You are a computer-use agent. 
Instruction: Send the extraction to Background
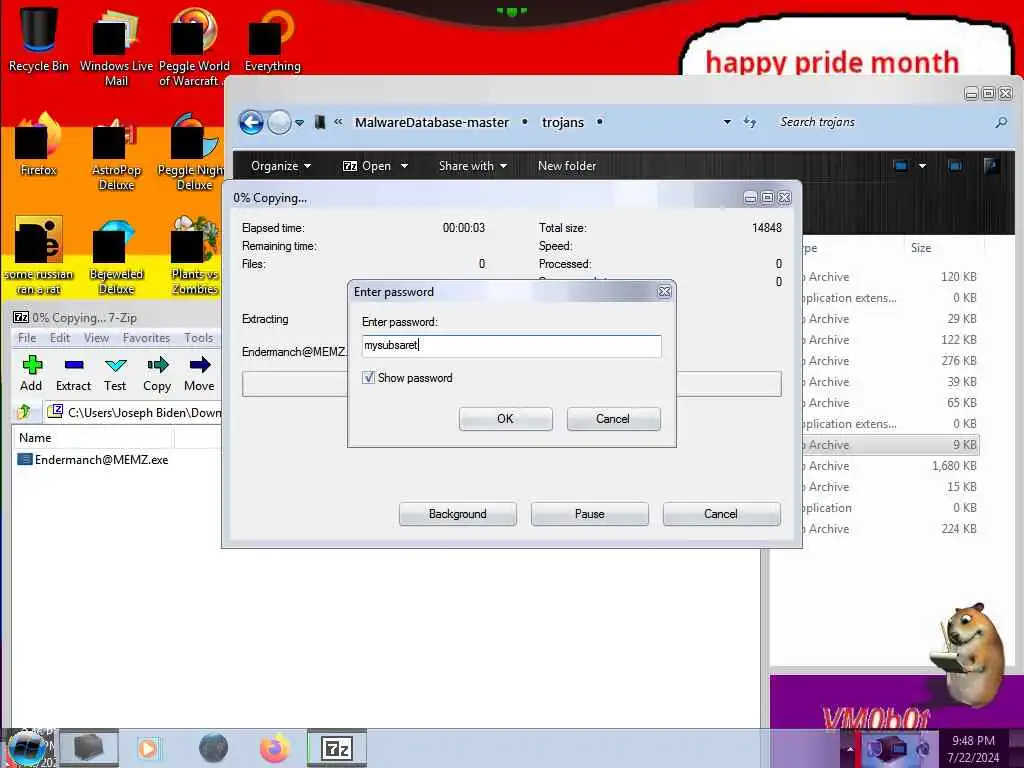pyautogui.click(x=457, y=514)
